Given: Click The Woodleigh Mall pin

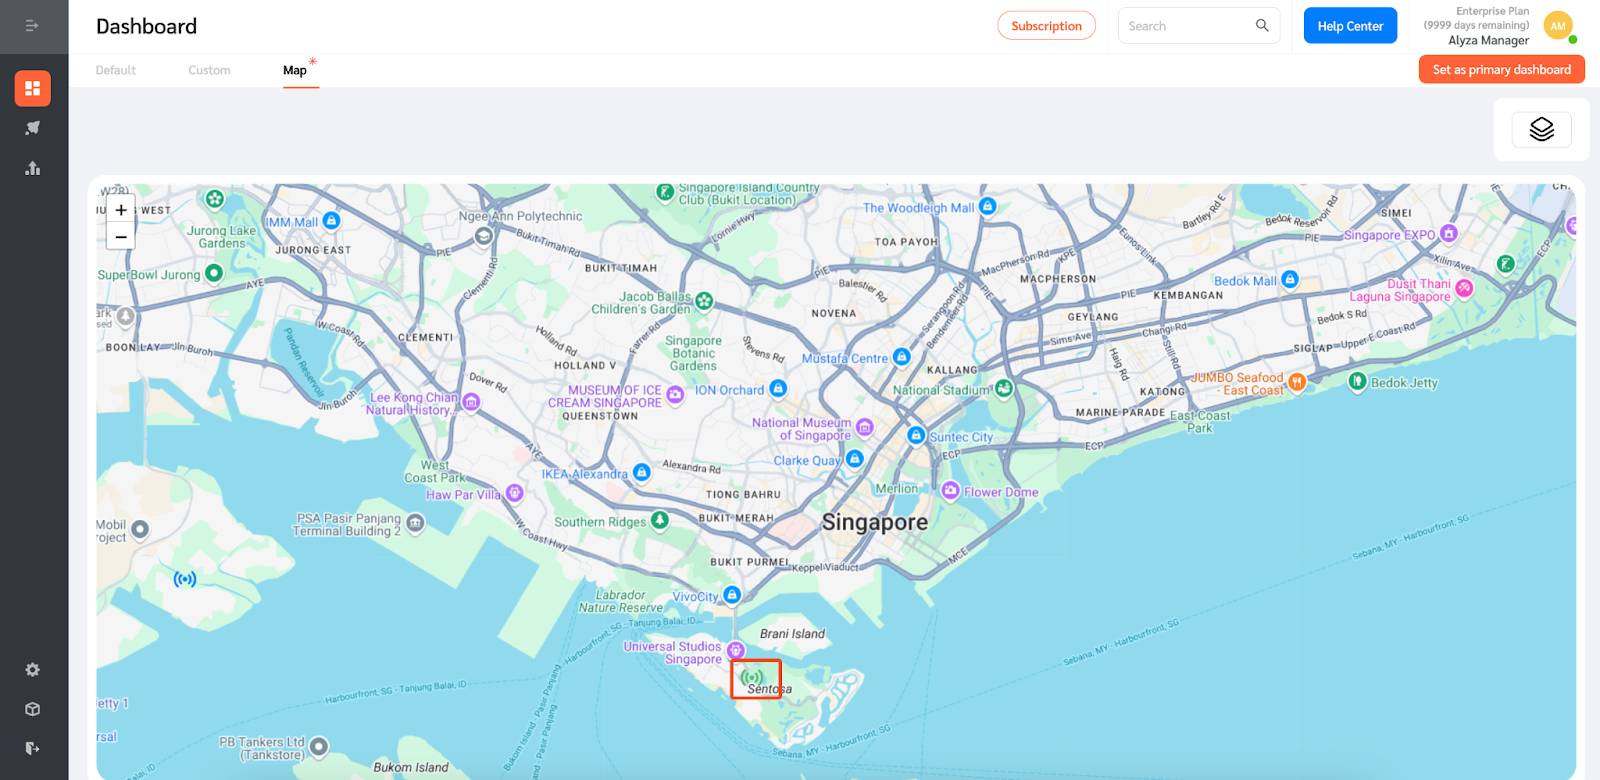Looking at the screenshot, I should [988, 206].
